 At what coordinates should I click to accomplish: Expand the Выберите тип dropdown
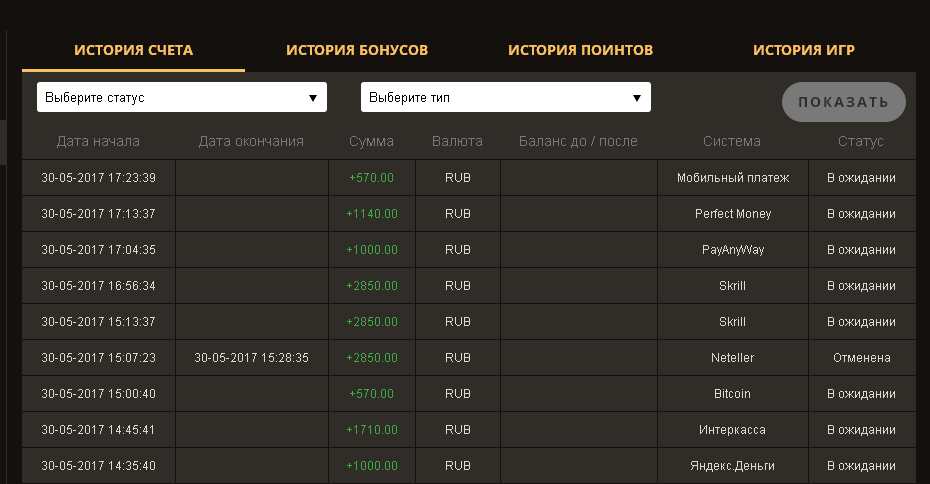tap(505, 98)
